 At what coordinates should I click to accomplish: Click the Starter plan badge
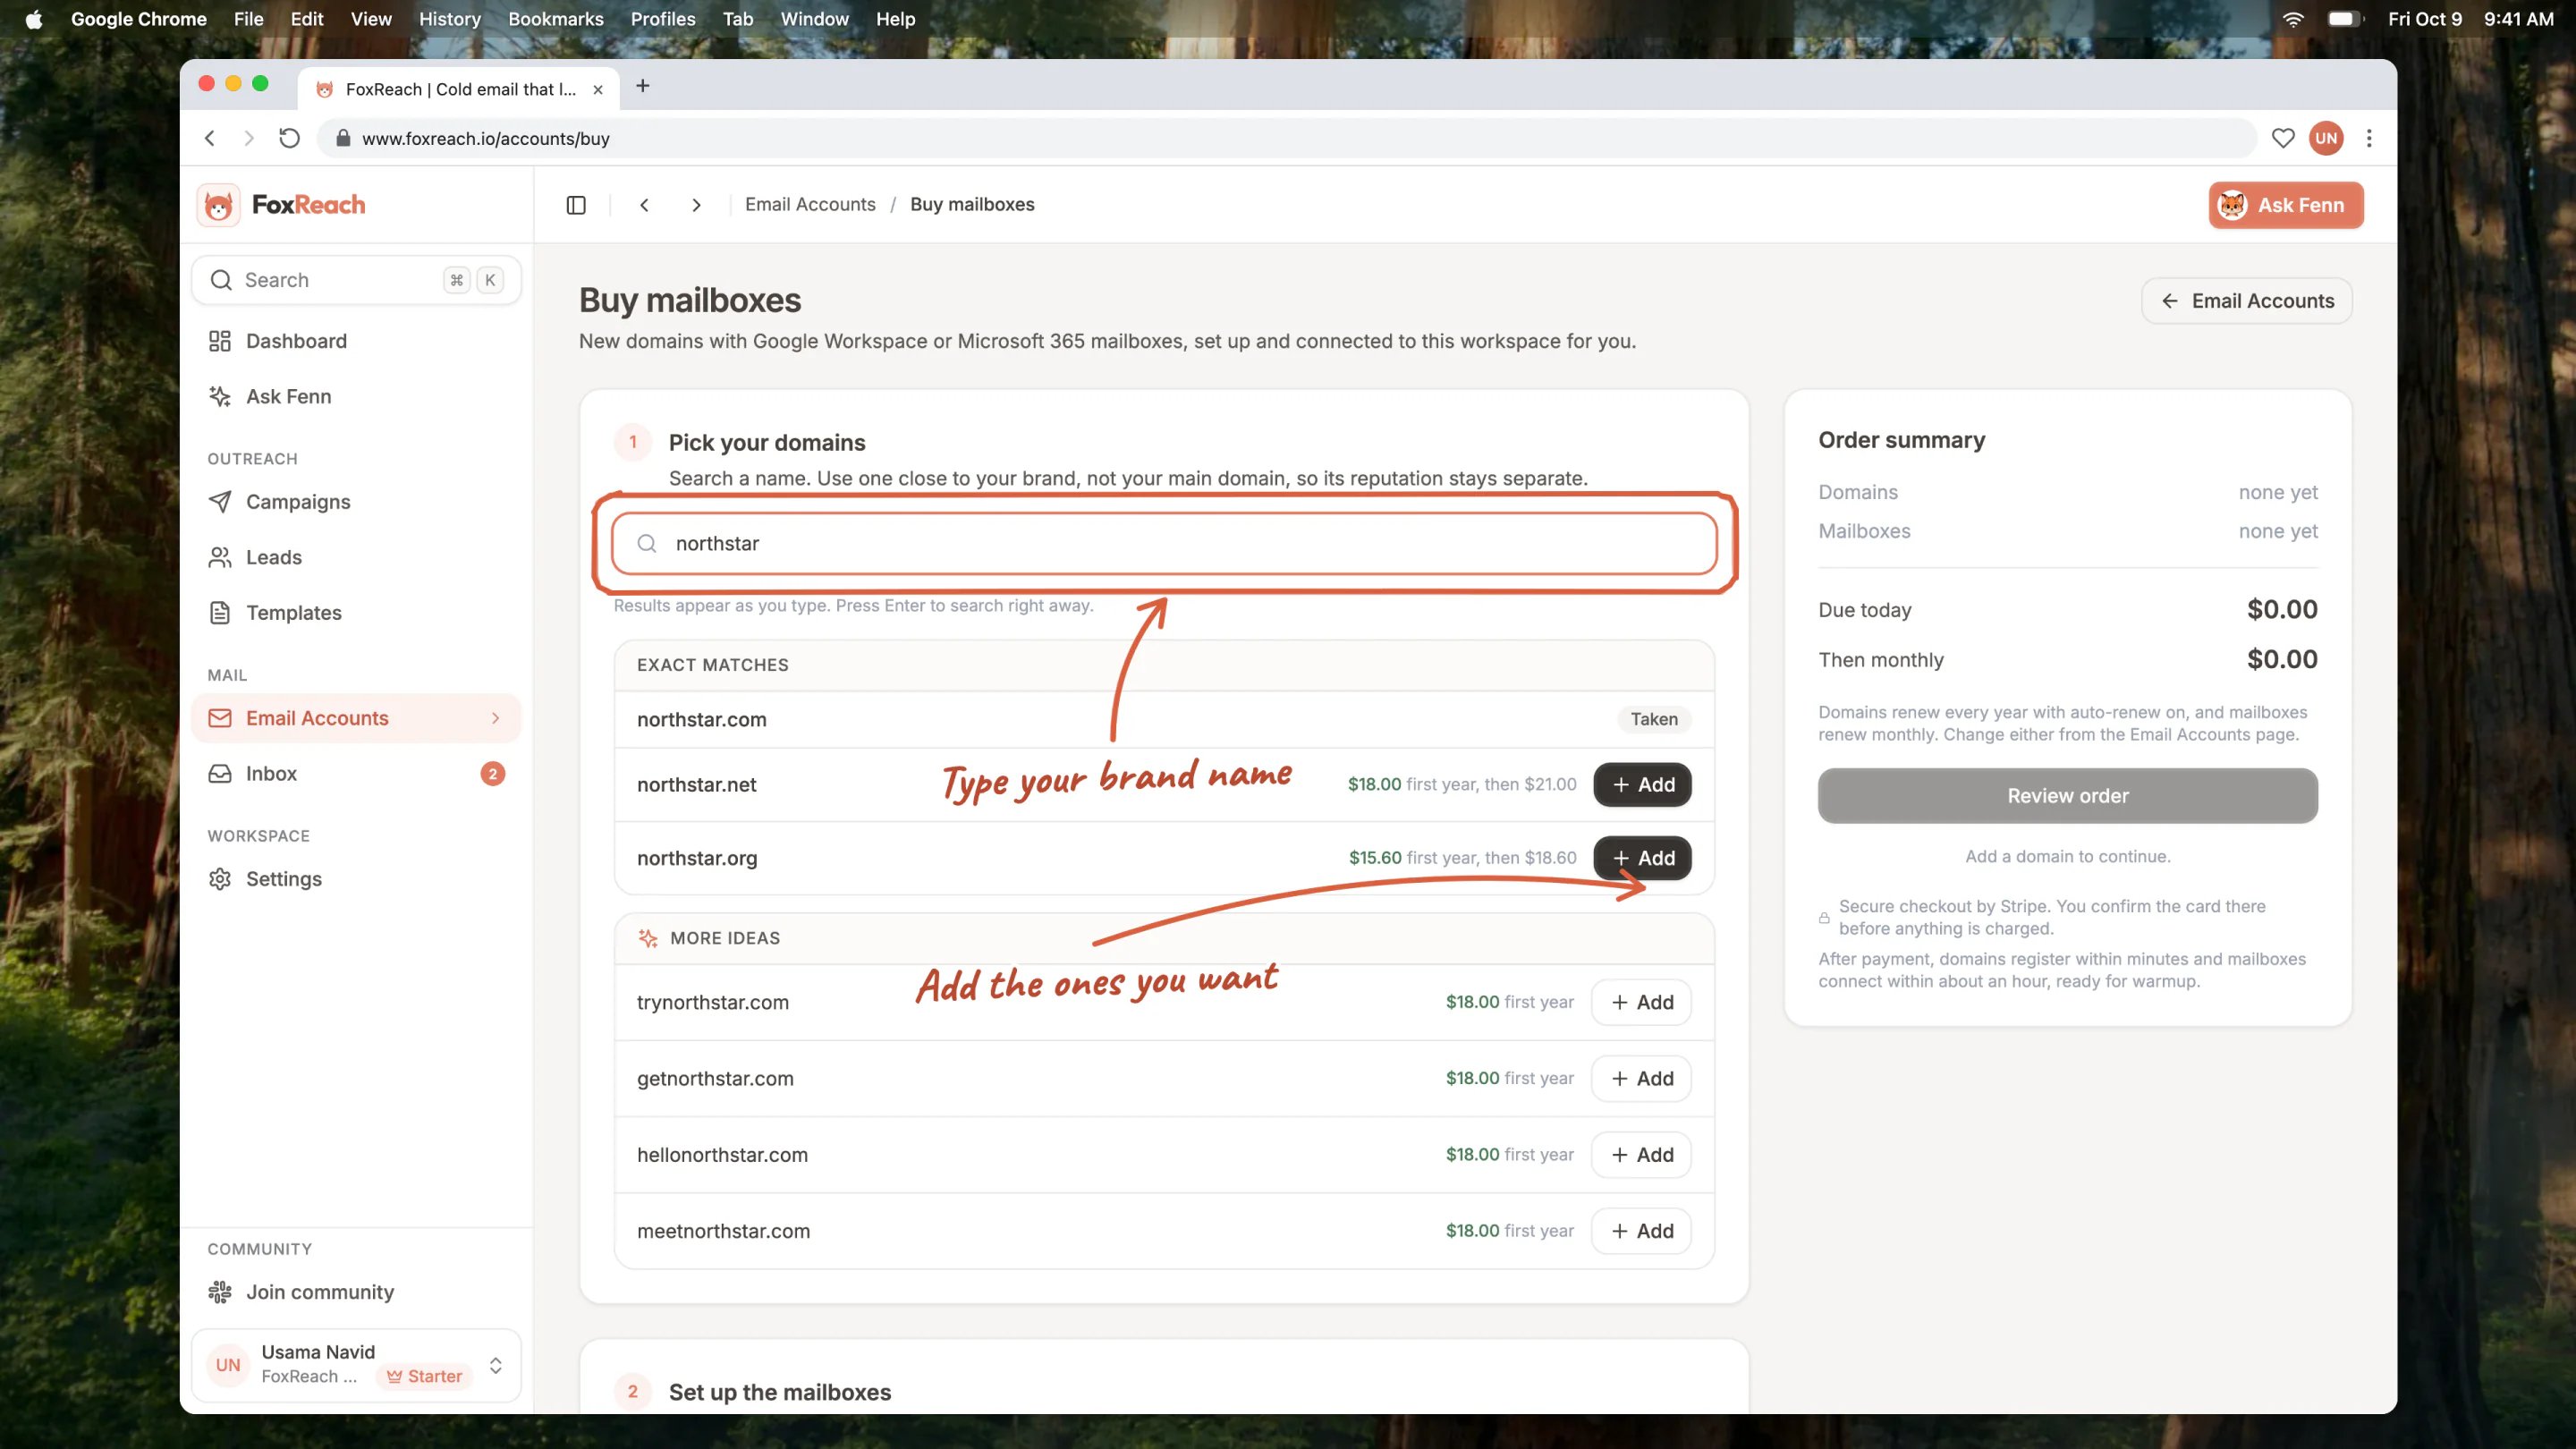click(x=424, y=1376)
